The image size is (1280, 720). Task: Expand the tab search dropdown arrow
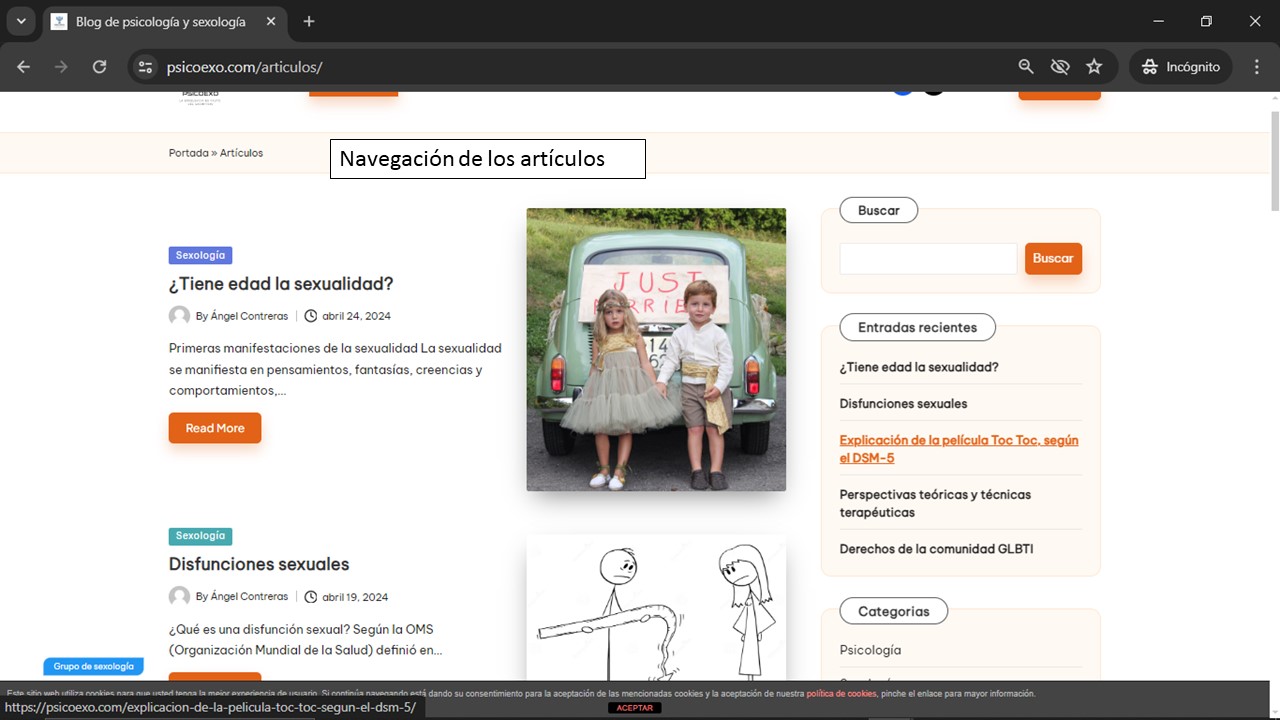[21, 21]
